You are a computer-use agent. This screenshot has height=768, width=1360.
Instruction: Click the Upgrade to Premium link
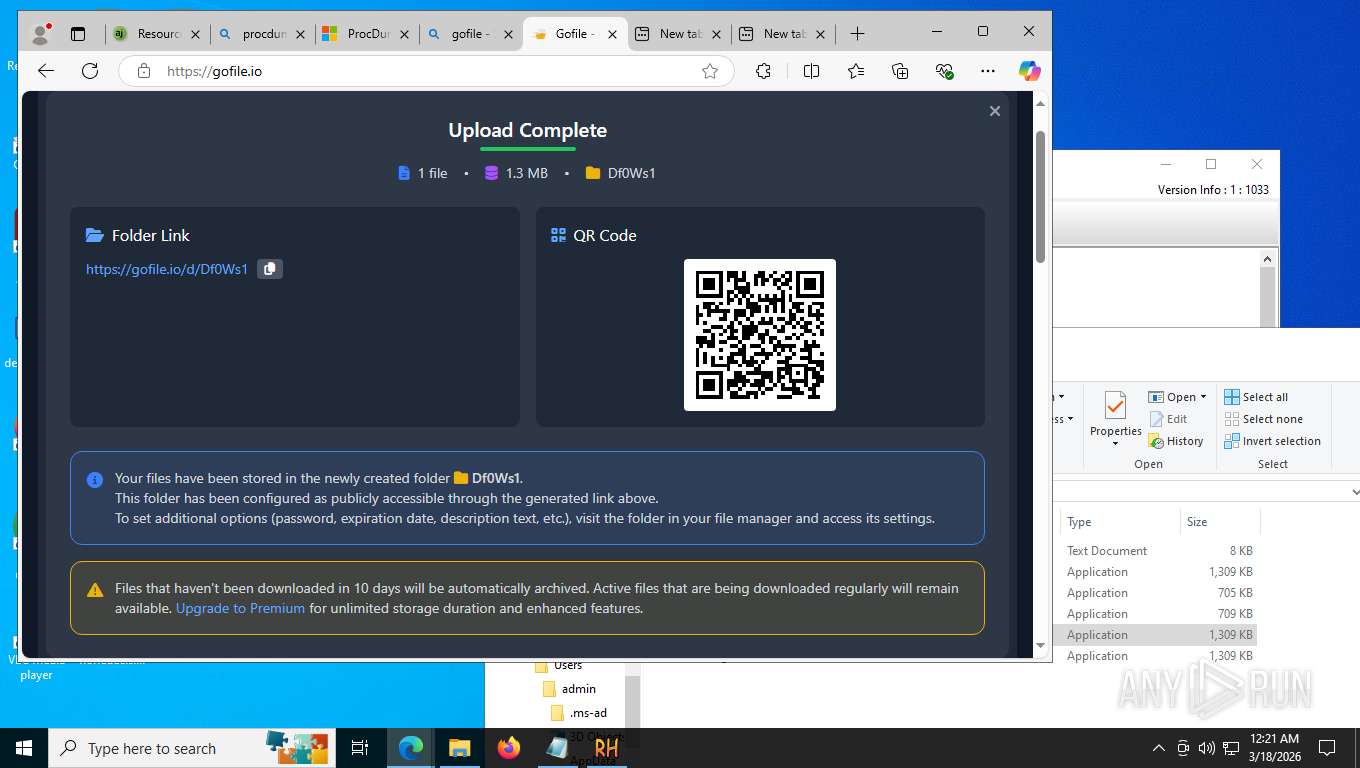[240, 608]
